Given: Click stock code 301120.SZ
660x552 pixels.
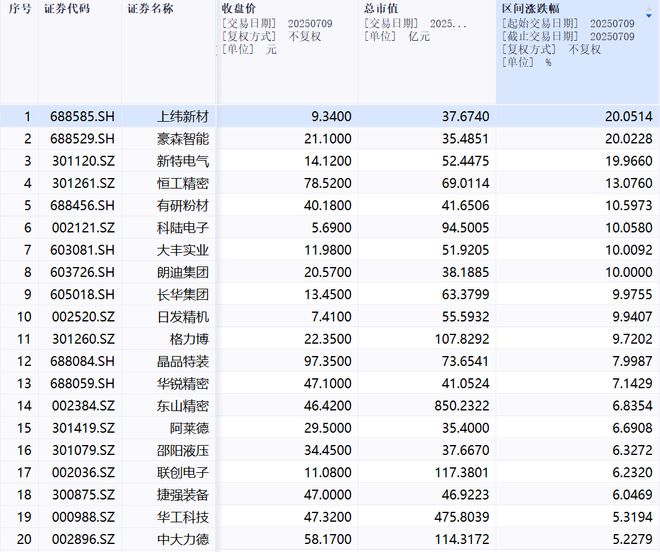Looking at the screenshot, I should pos(83,161).
